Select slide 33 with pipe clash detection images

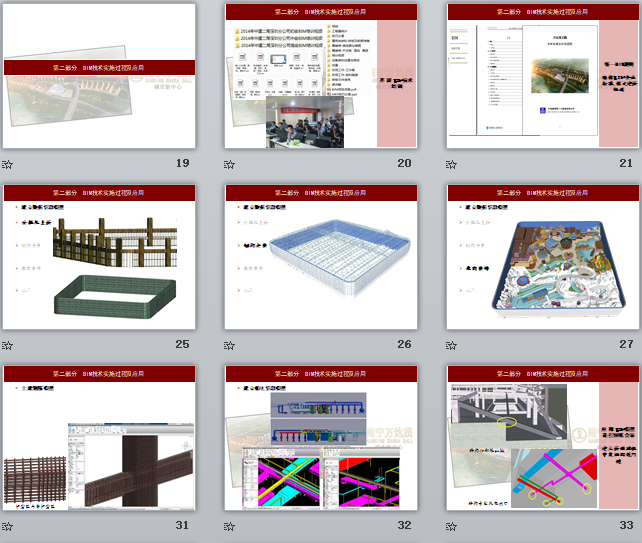(x=541, y=438)
